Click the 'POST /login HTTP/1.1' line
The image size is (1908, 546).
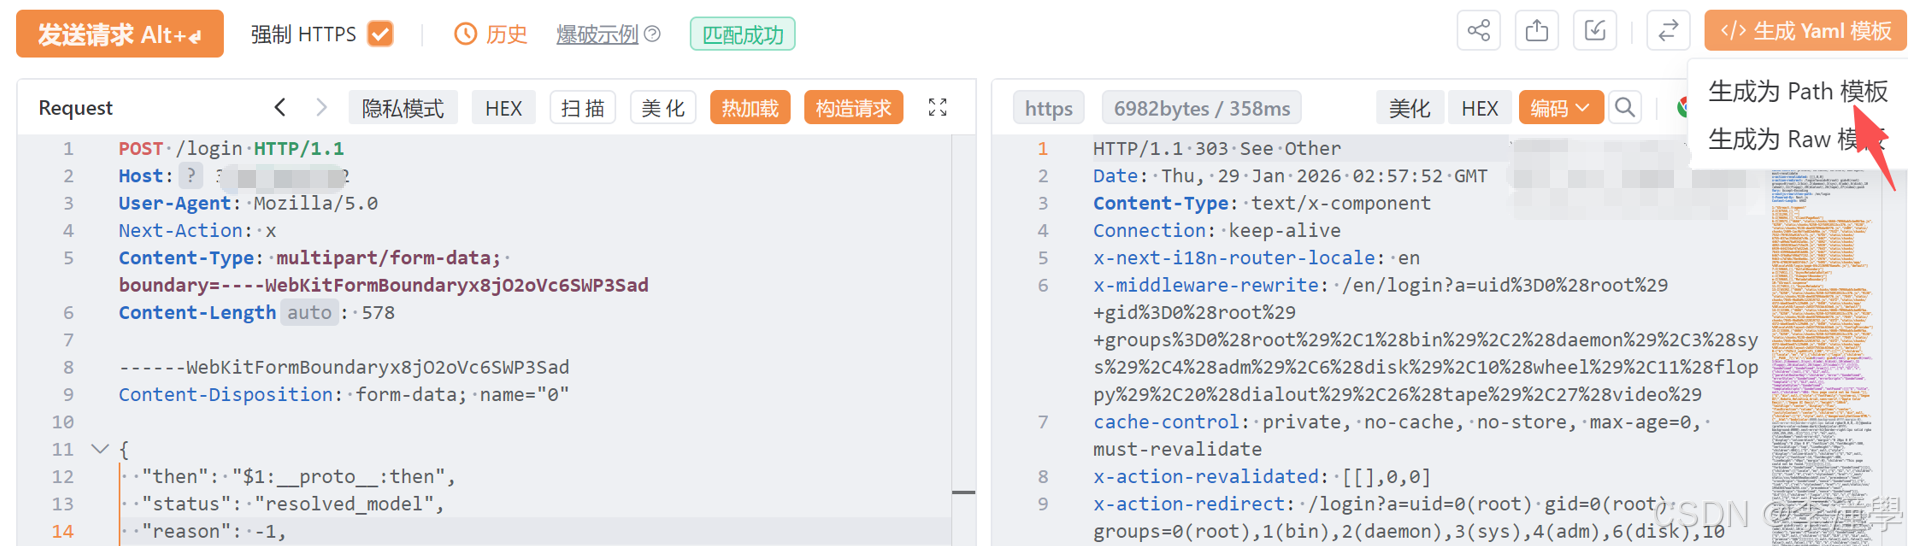point(231,149)
